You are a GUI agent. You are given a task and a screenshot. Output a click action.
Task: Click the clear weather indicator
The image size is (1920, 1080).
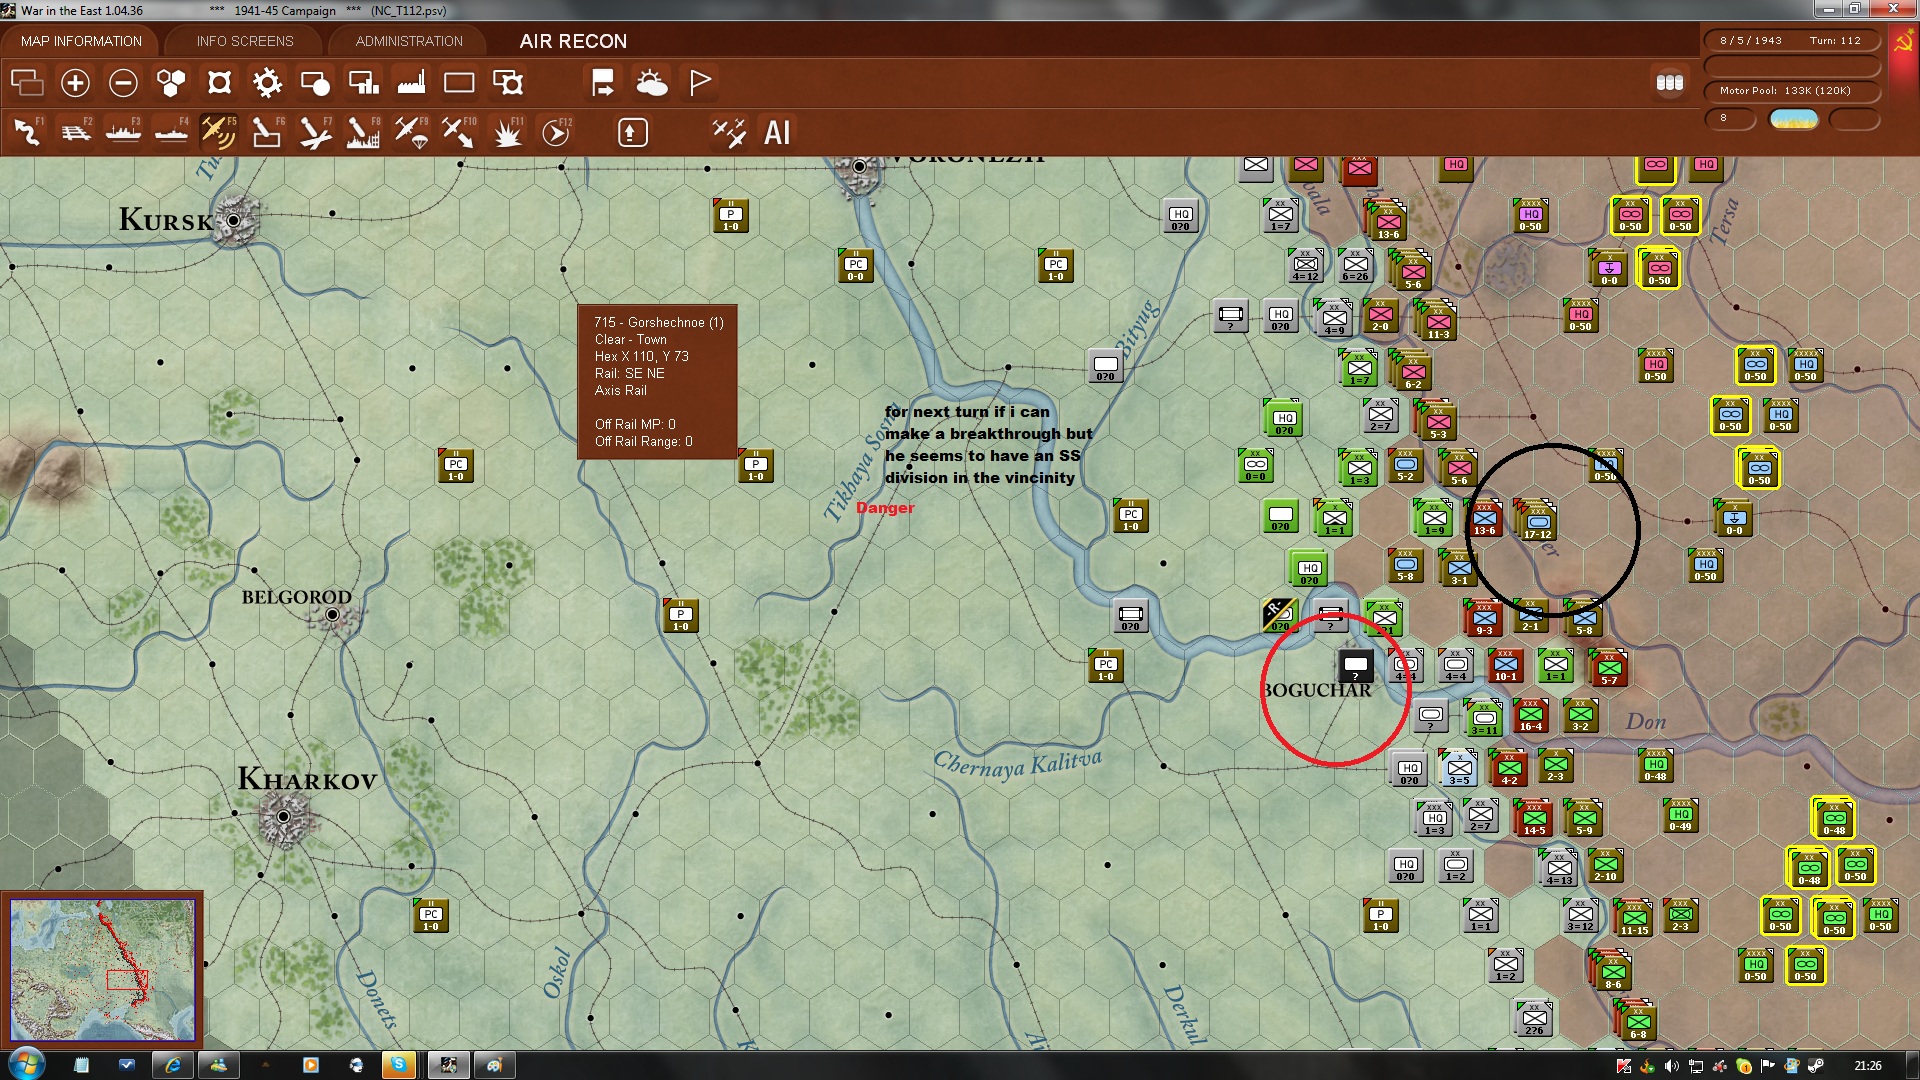pyautogui.click(x=1794, y=119)
